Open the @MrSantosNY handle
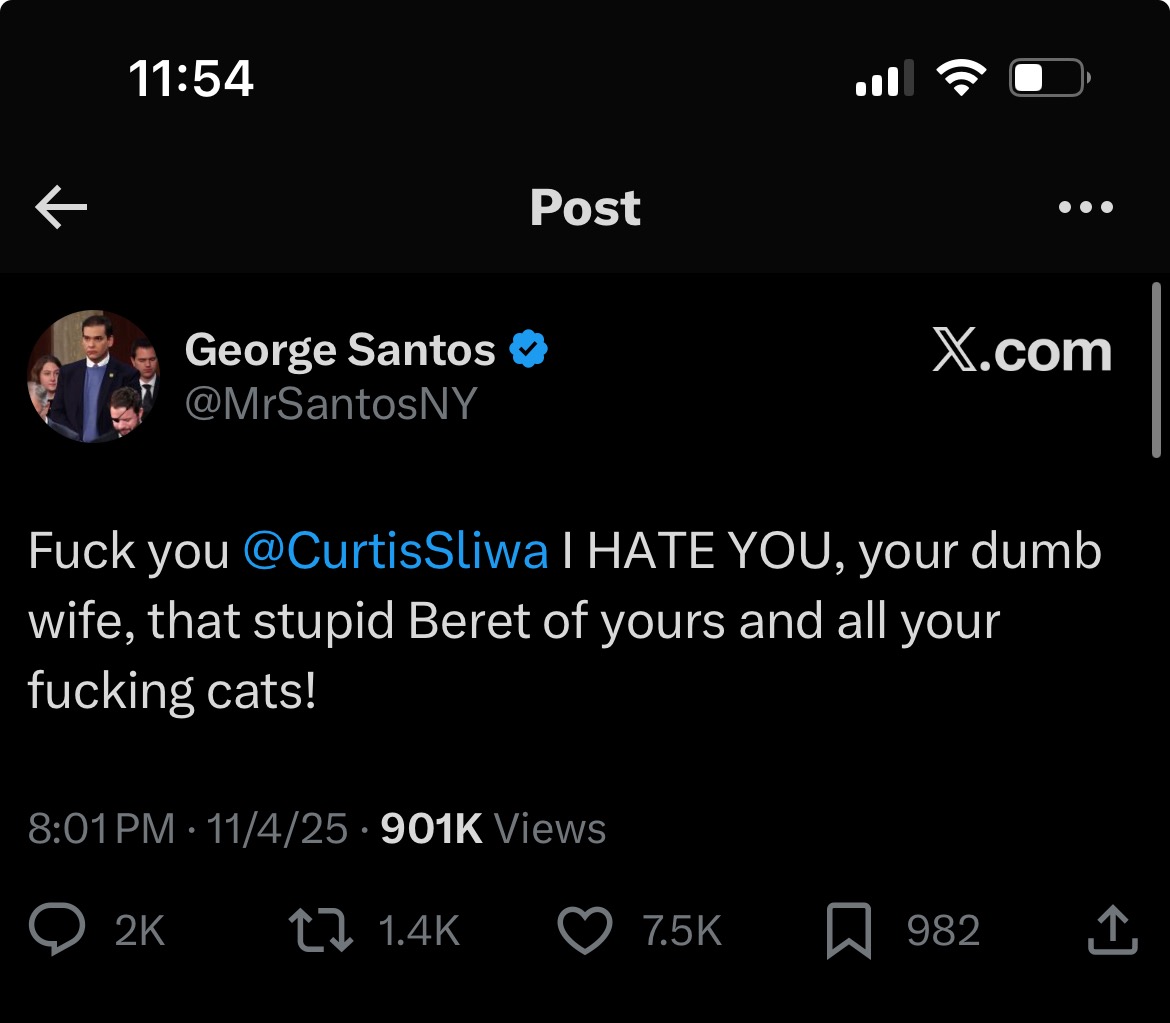1170x1023 pixels. (331, 404)
